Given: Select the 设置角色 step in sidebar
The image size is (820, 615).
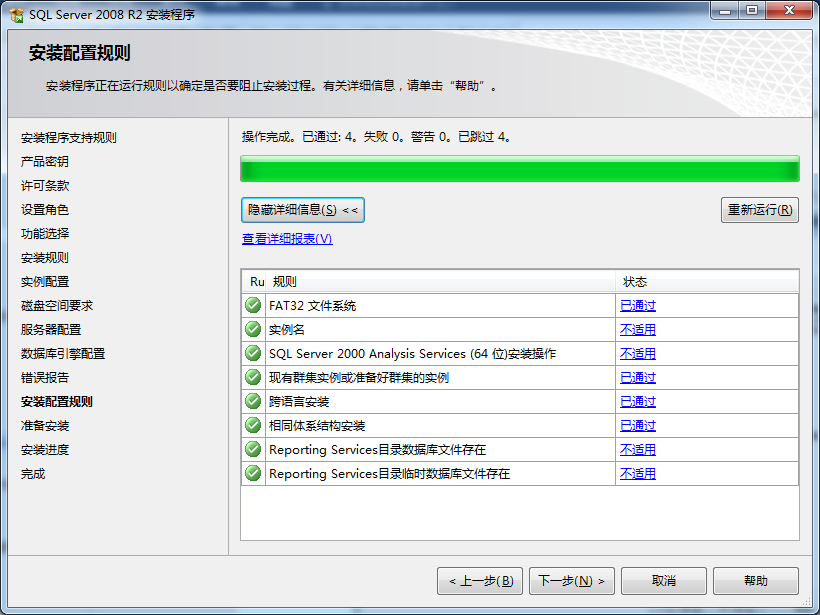Looking at the screenshot, I should point(44,210).
